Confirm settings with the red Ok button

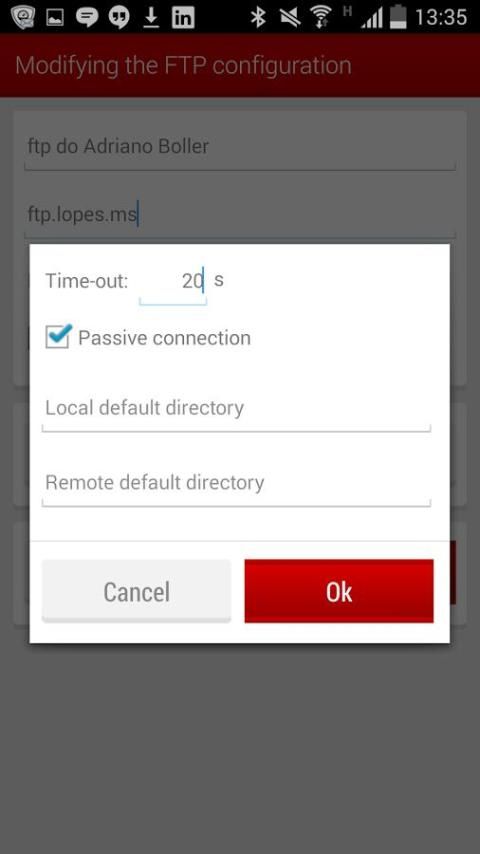pyautogui.click(x=339, y=591)
